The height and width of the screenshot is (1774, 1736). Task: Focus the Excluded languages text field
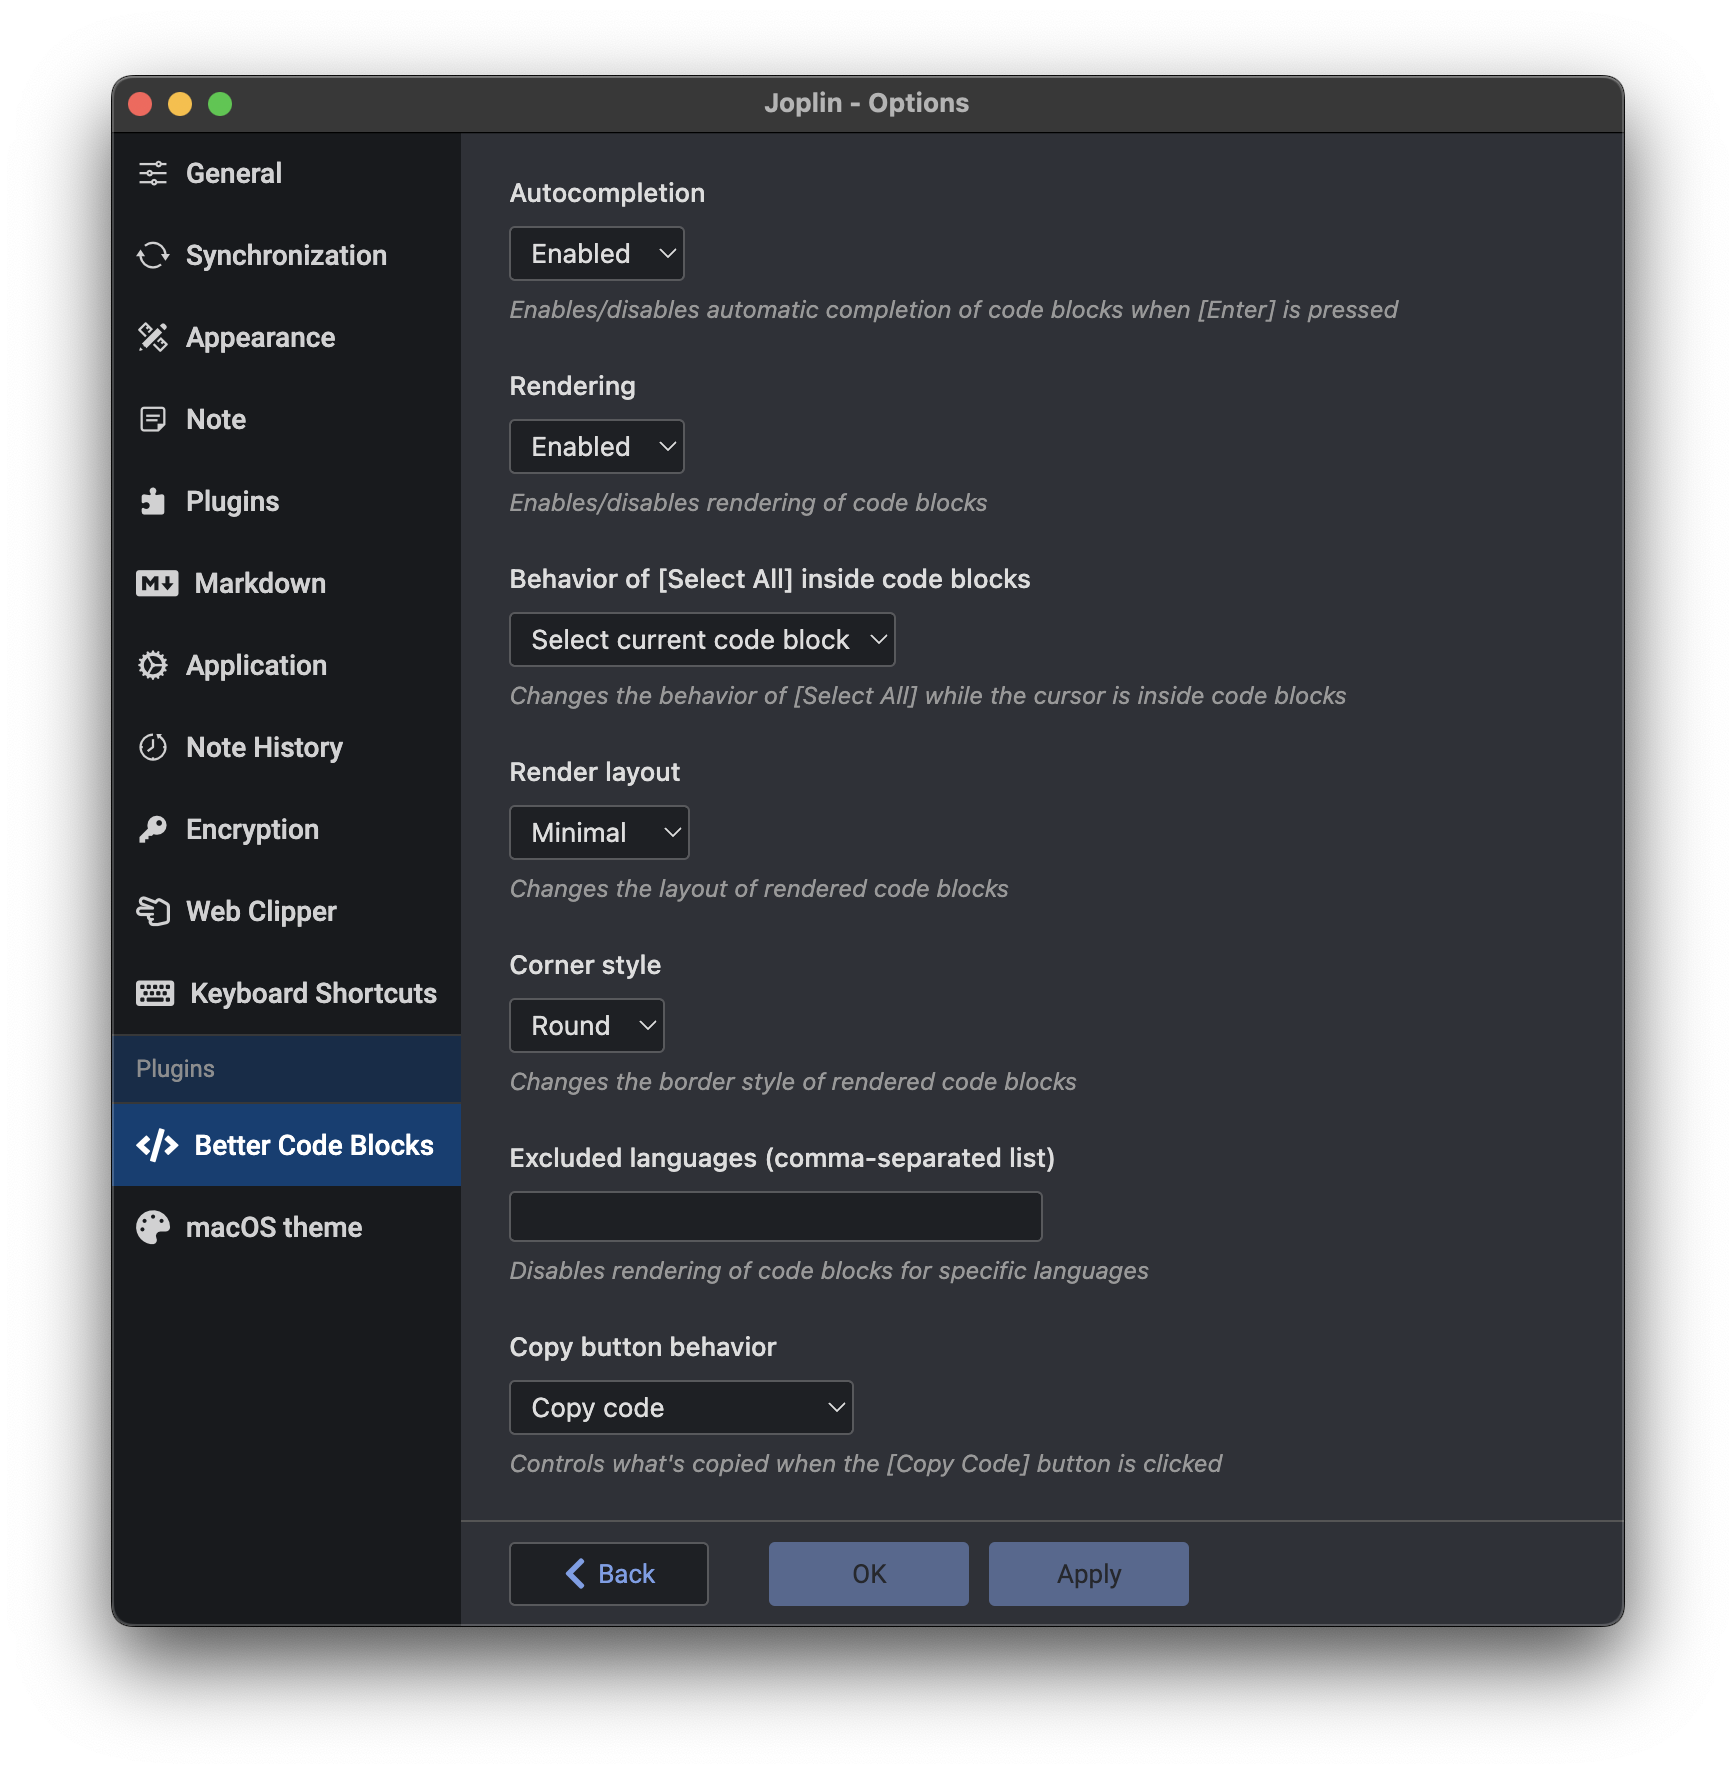click(776, 1216)
